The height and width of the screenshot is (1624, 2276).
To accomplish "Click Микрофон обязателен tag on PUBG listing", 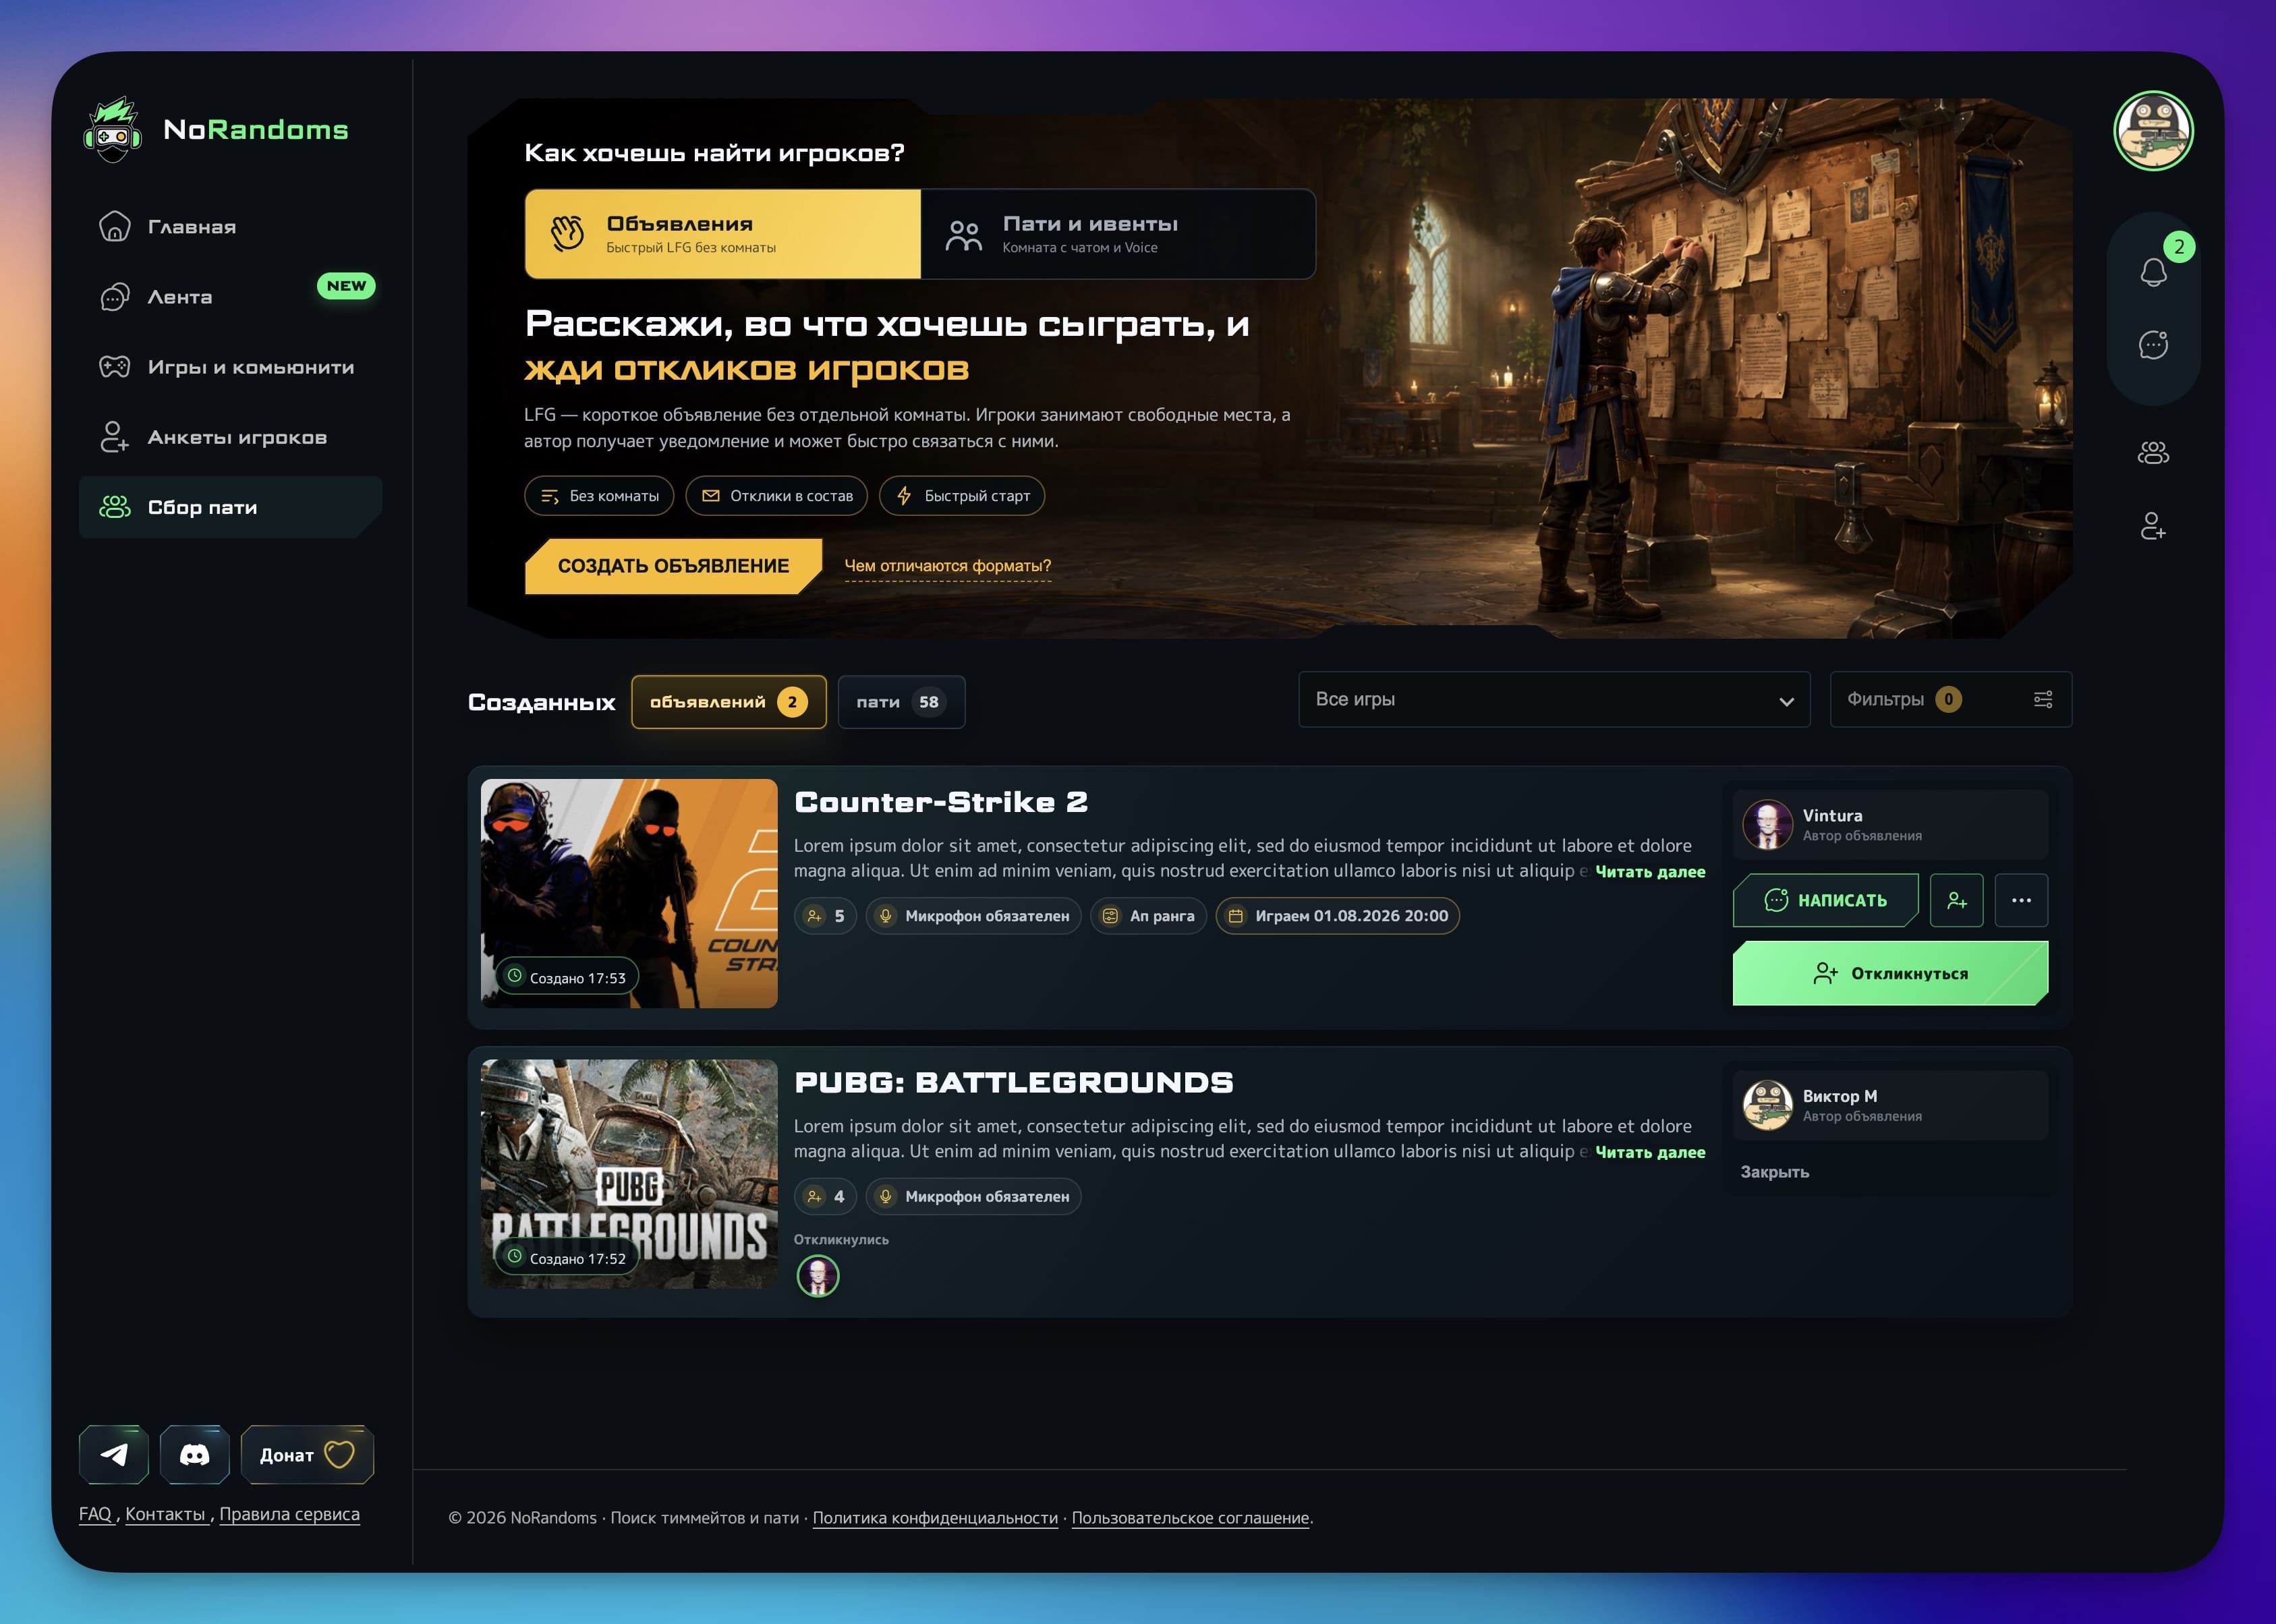I will (974, 1196).
